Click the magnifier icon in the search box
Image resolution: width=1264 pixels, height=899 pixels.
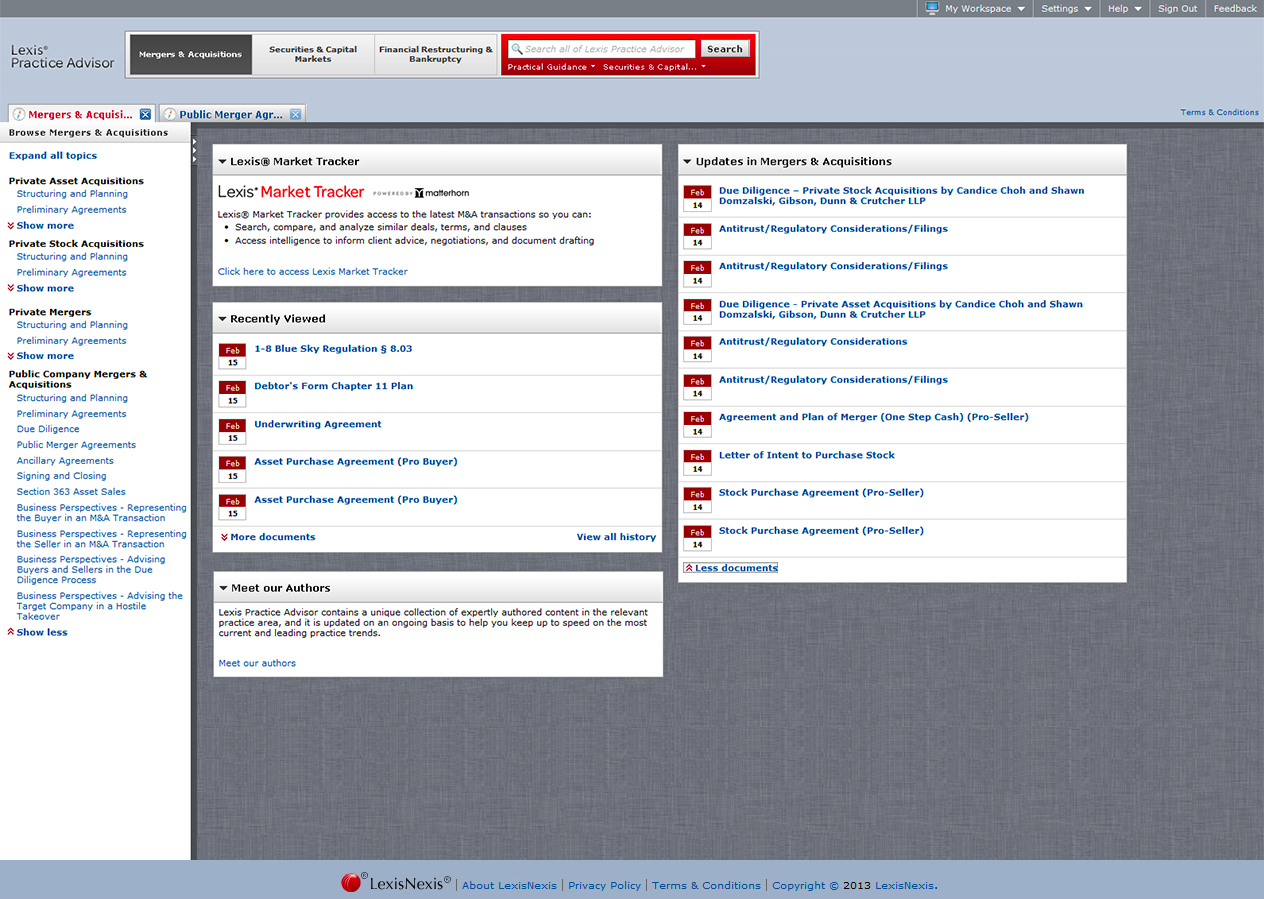pyautogui.click(x=517, y=49)
